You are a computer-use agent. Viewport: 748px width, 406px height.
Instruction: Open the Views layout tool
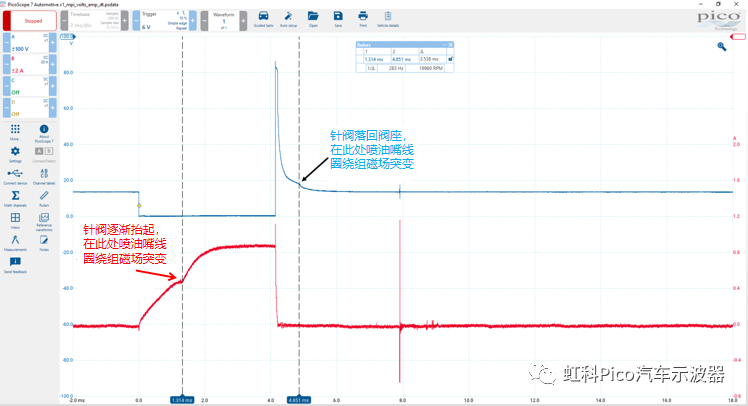[x=15, y=220]
